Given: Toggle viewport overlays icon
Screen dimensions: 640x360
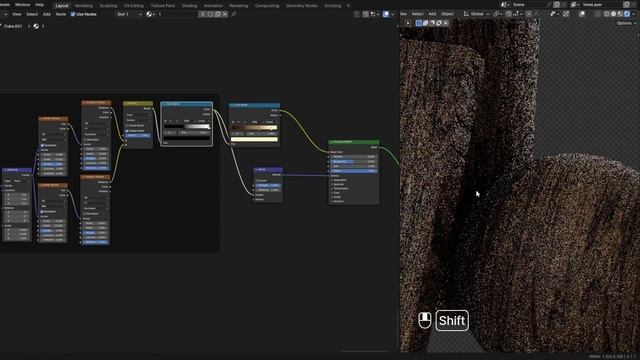Looking at the screenshot, I should coord(582,14).
